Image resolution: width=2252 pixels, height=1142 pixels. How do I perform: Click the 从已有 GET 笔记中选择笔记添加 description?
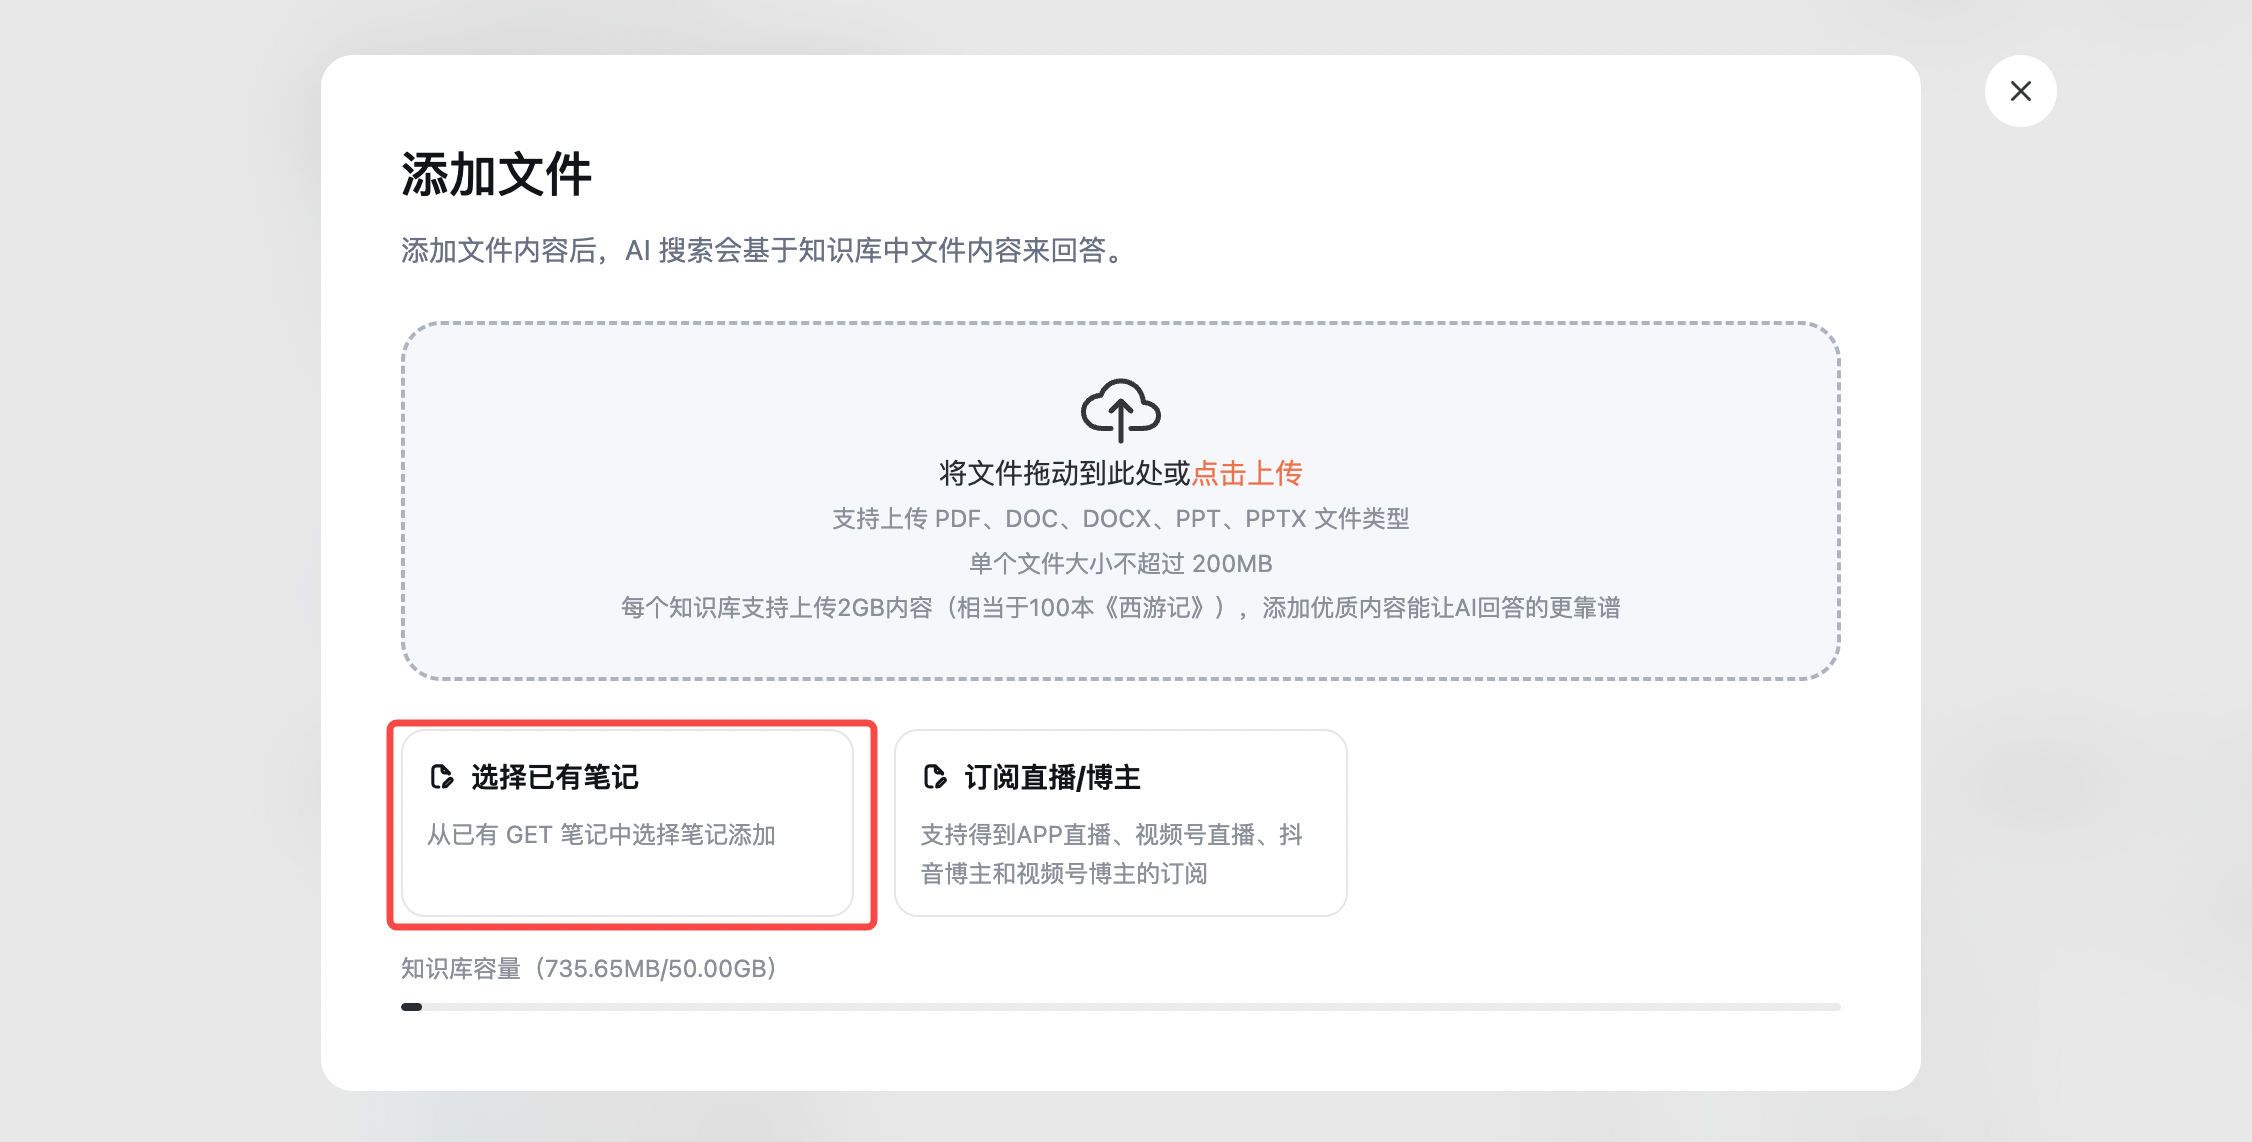point(601,835)
